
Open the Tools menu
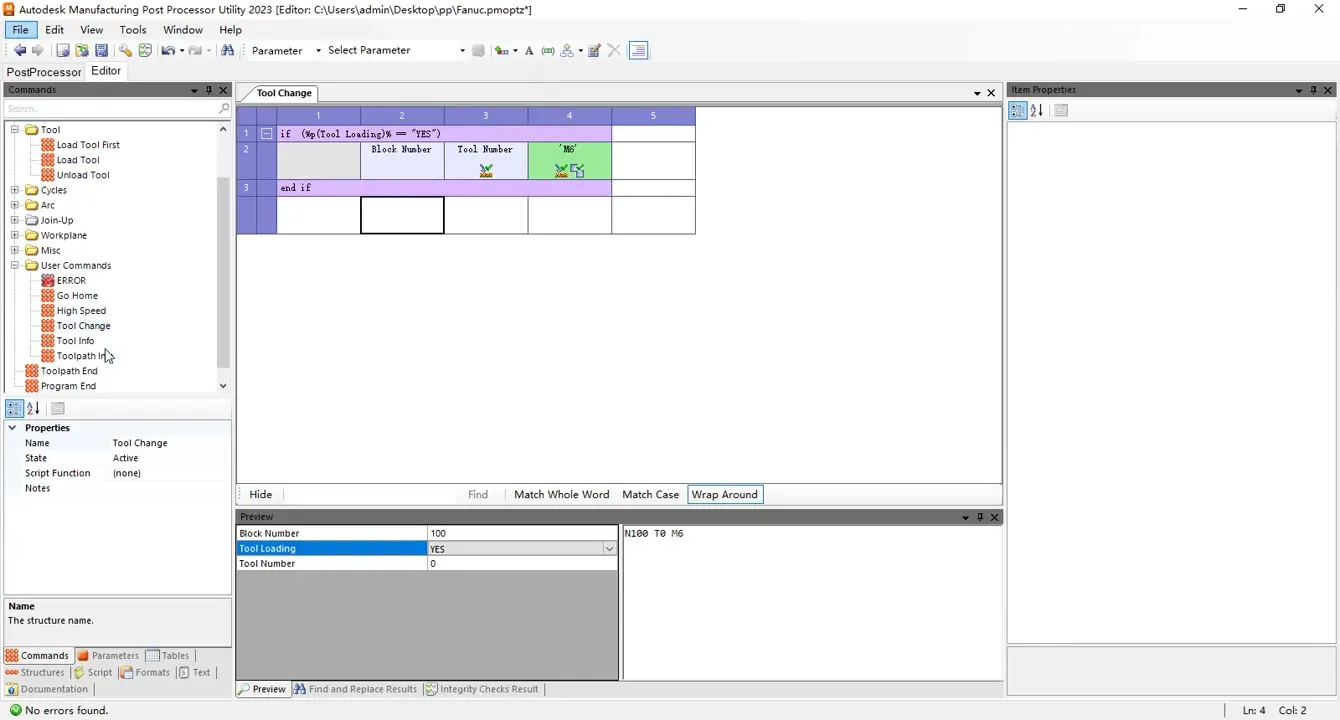click(133, 30)
